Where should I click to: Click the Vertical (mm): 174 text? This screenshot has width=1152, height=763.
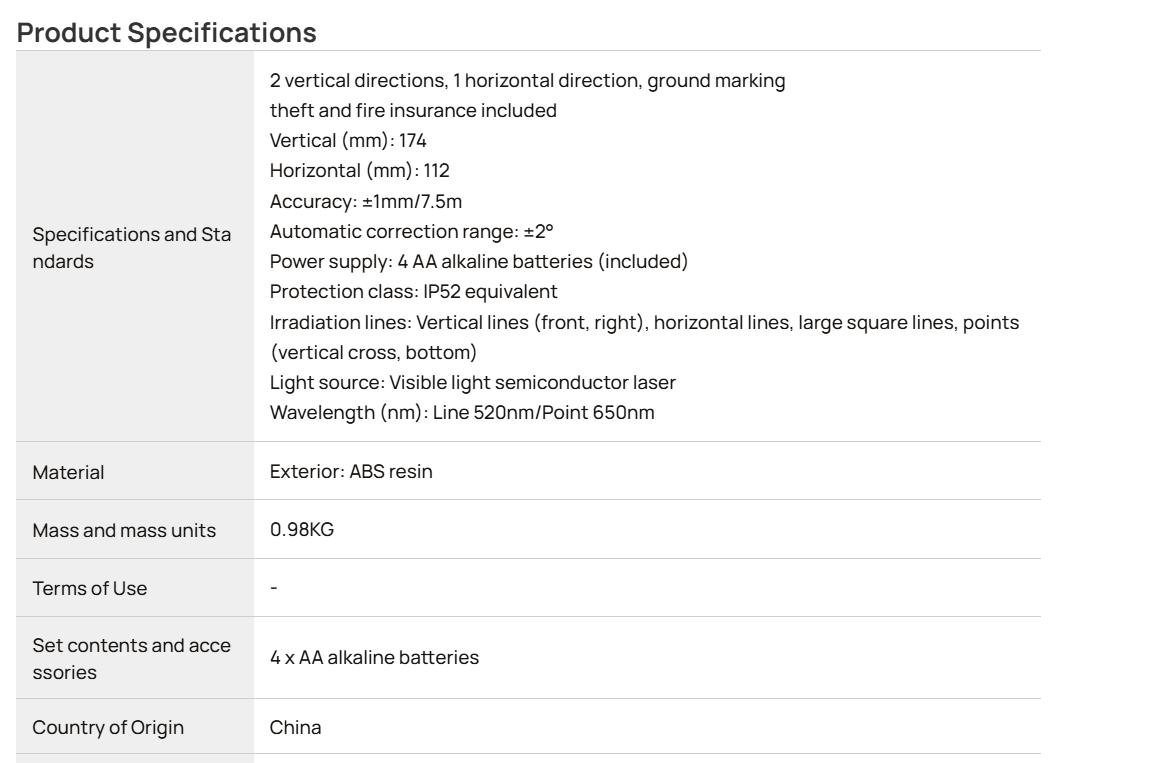[x=348, y=140]
